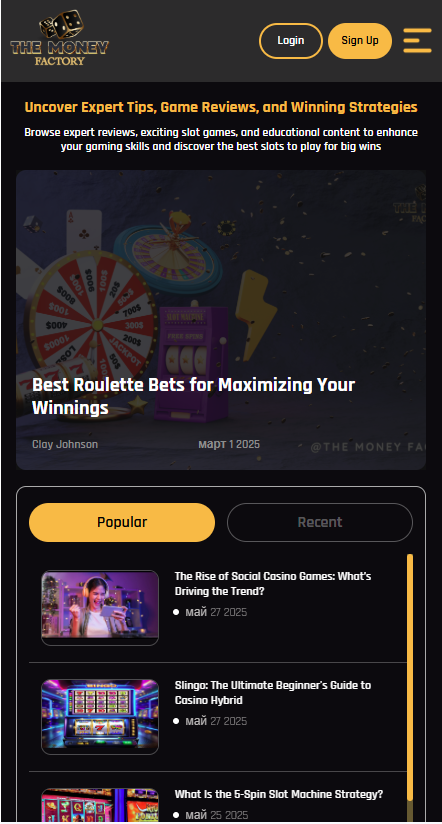Viewport: 442px width, 824px height.
Task: Read The Rise of Social Casino Games article
Action: click(273, 583)
